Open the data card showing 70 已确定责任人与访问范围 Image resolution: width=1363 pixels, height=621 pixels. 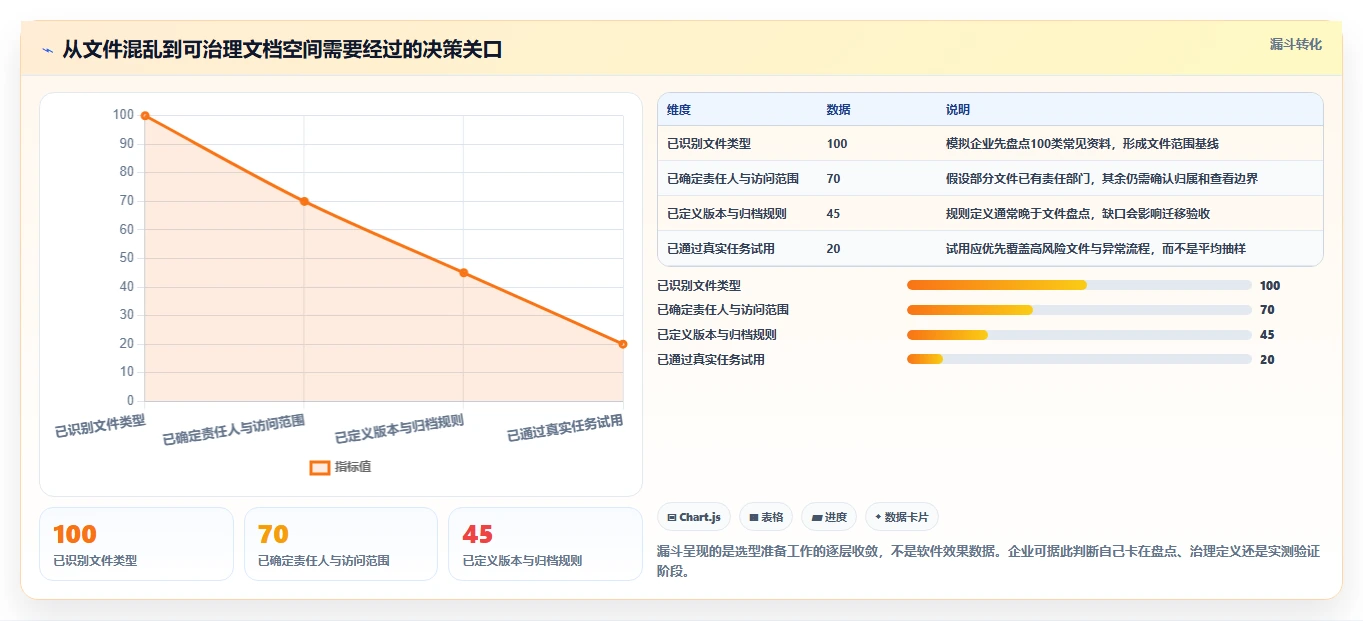tap(341, 544)
